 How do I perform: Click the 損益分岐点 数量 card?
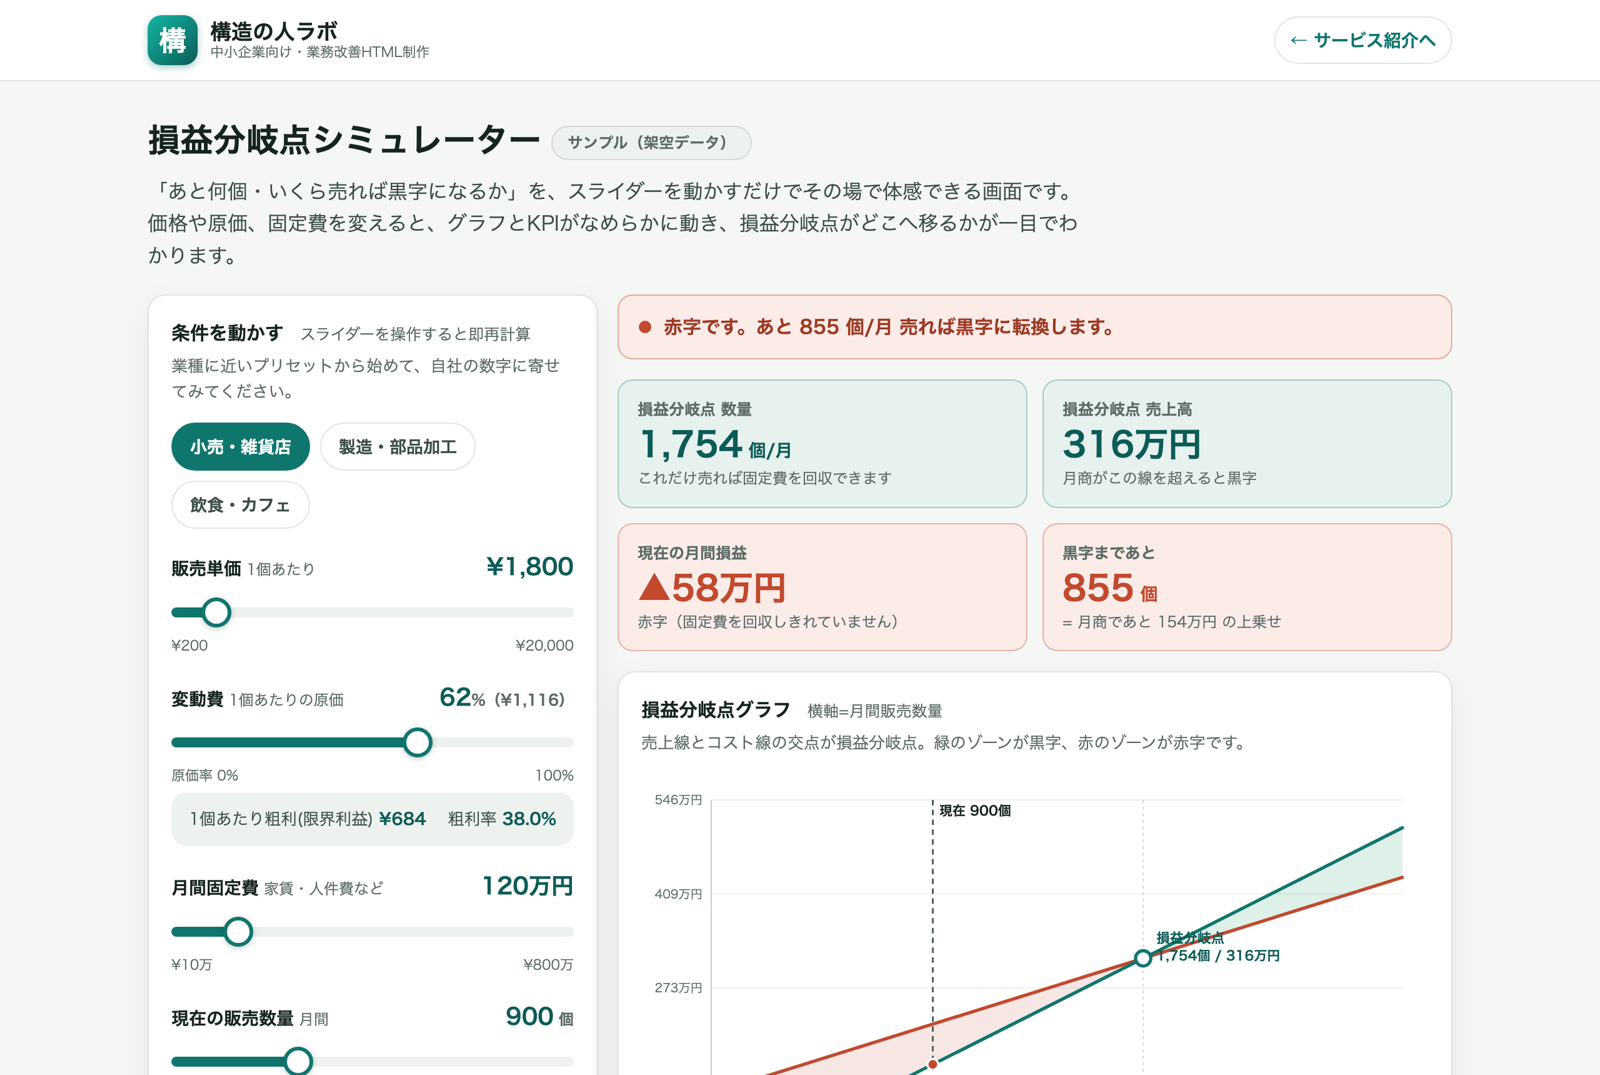(822, 443)
